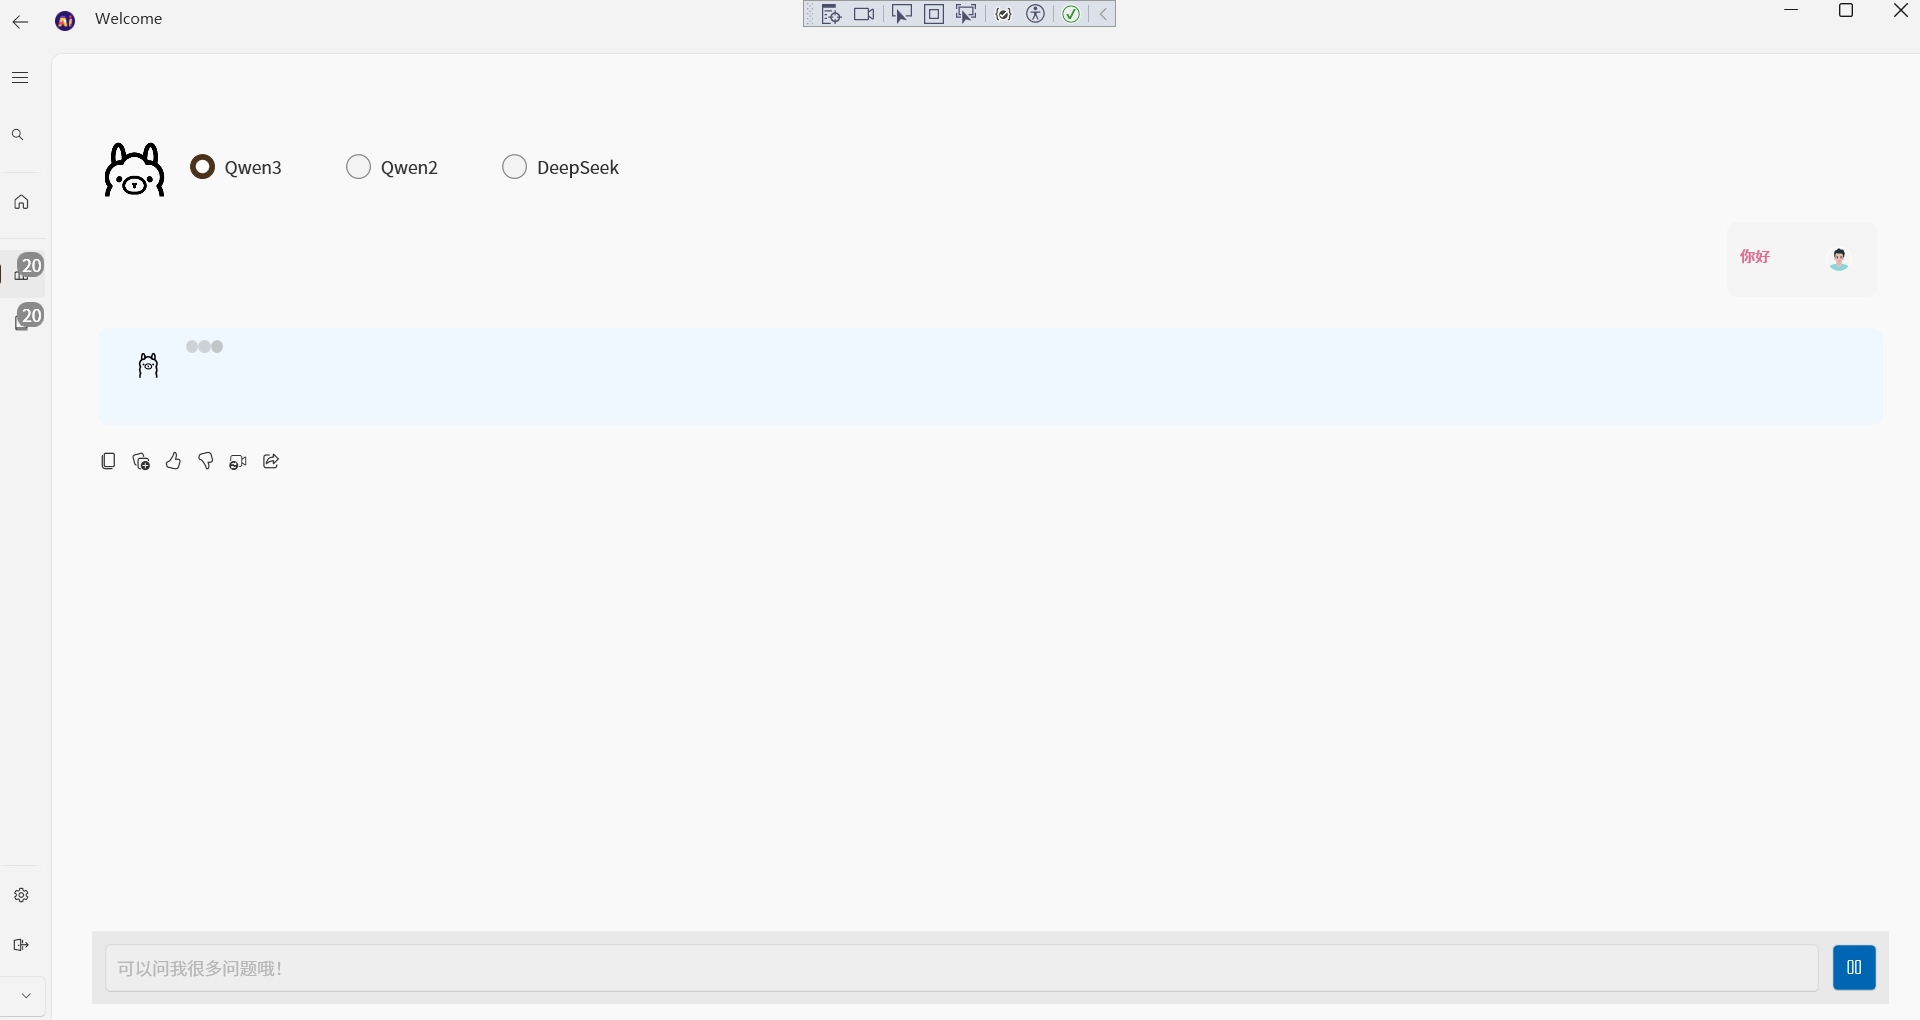Image resolution: width=1920 pixels, height=1020 pixels.
Task: Collapse the debug toolbar with the left chevron
Action: [x=1103, y=14]
